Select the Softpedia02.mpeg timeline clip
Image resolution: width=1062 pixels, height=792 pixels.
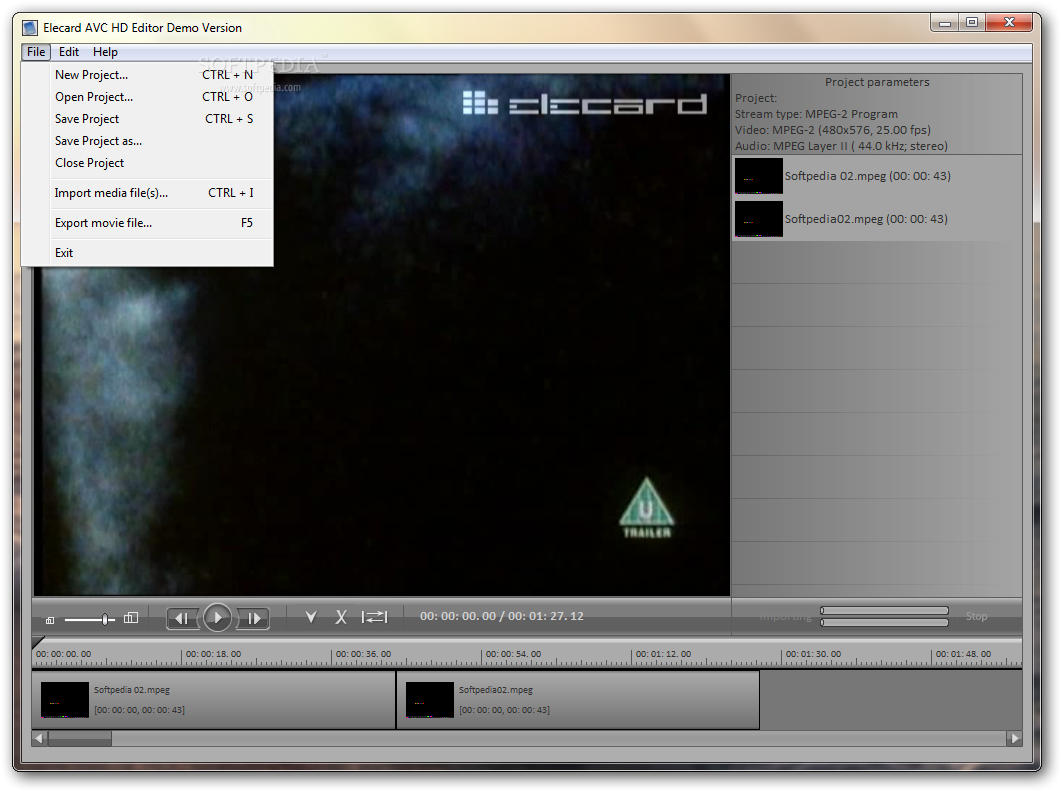(578, 700)
